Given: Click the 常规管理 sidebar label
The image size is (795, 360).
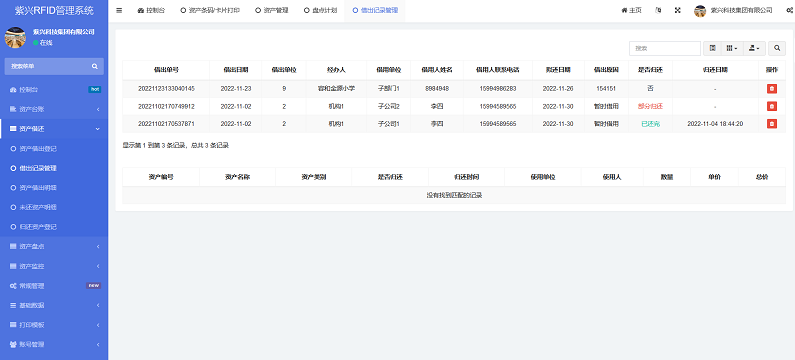Looking at the screenshot, I should point(32,286).
